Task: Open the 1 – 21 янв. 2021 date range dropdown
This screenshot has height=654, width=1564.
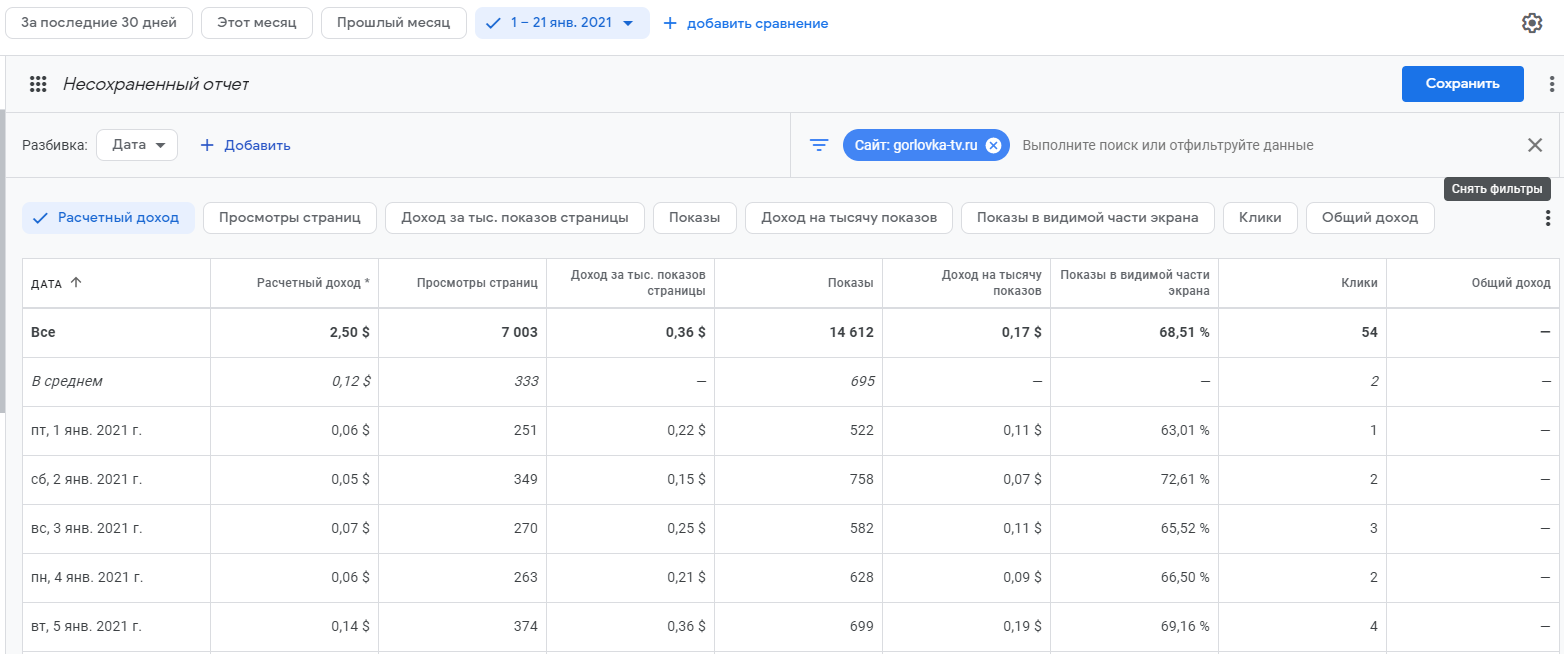Action: 562,23
